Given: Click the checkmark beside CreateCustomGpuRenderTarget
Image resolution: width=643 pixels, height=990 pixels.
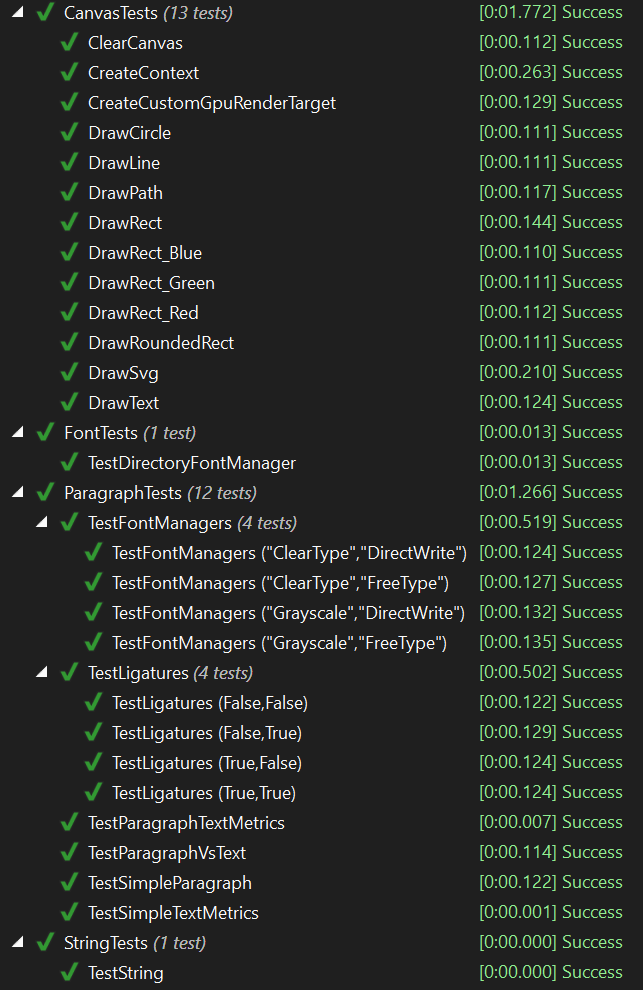Looking at the screenshot, I should (69, 102).
